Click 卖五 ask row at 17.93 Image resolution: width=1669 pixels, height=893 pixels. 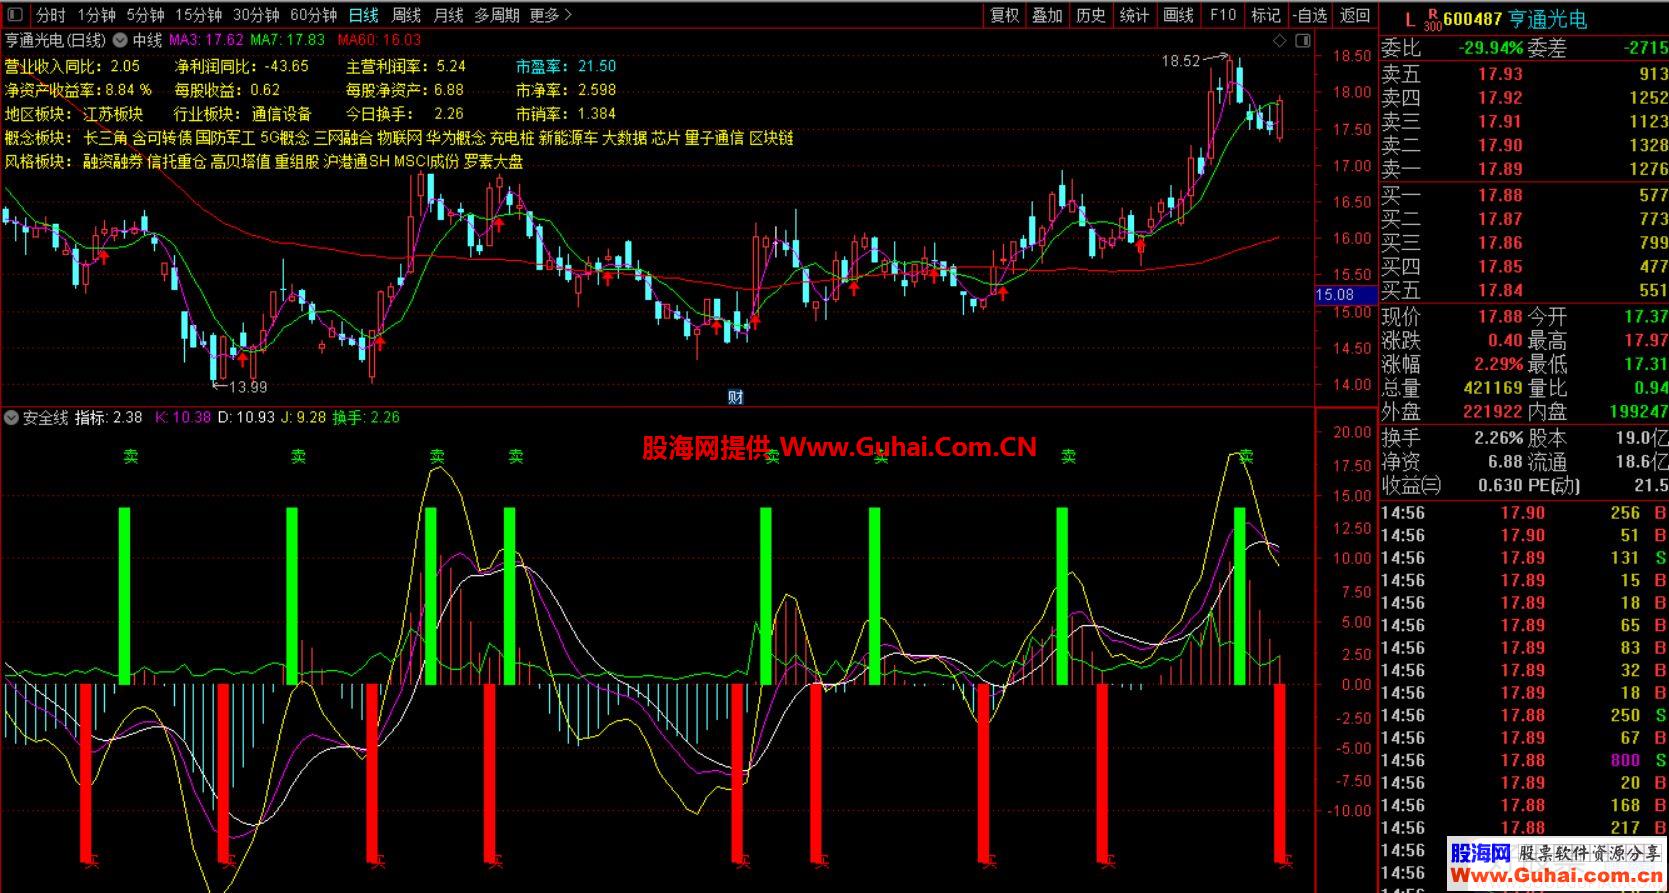pyautogui.click(x=1524, y=74)
